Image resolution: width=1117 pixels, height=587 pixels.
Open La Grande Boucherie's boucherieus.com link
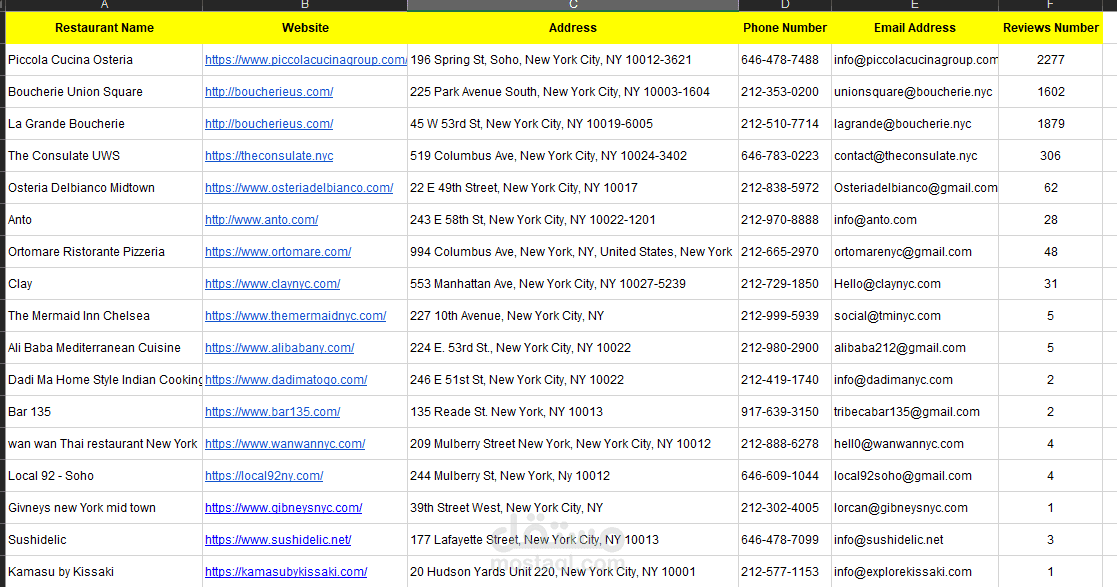tap(269, 124)
